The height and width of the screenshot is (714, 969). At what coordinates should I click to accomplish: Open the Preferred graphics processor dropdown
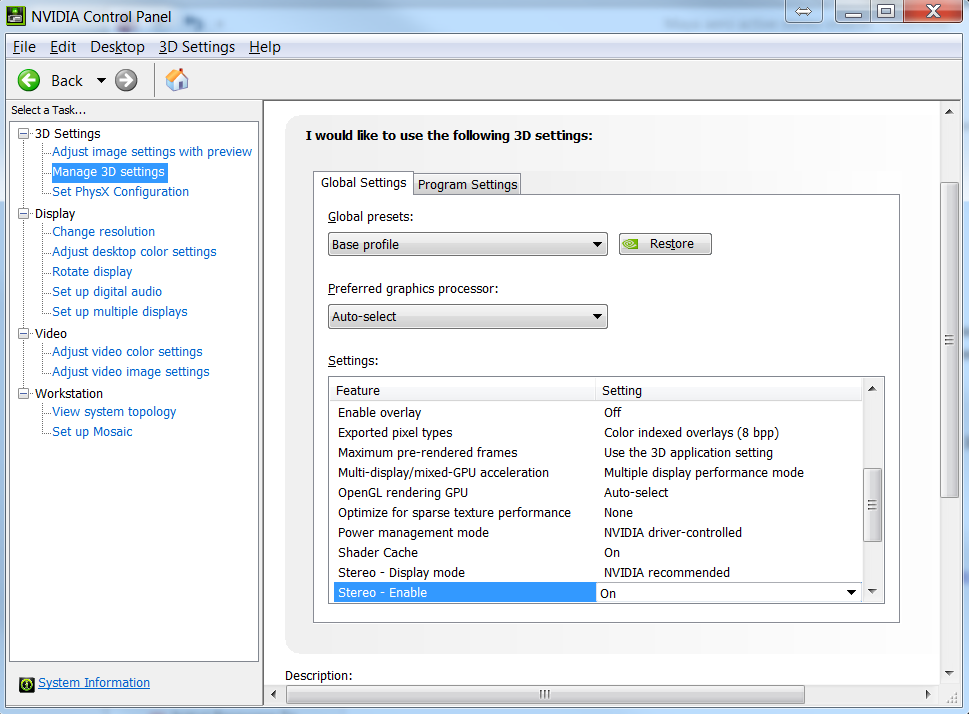click(467, 317)
